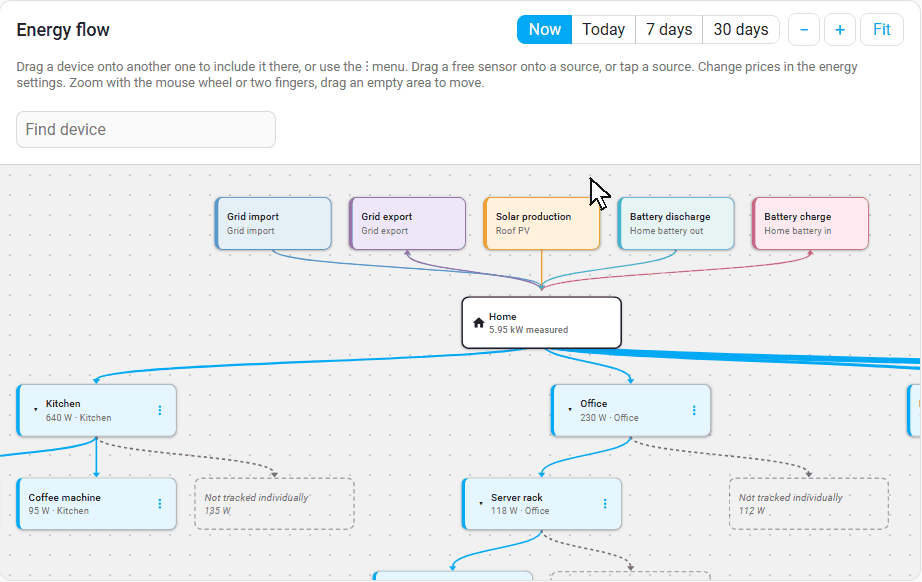Click the Home house icon
The width and height of the screenshot is (922, 582).
click(479, 323)
